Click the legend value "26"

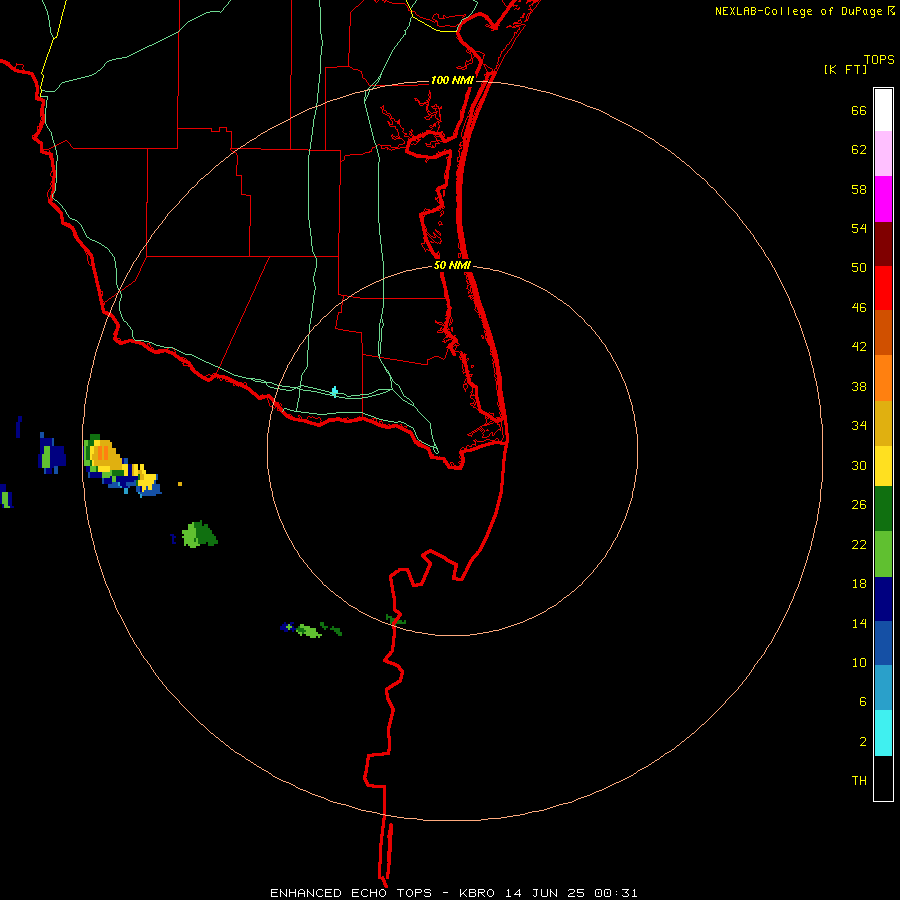click(859, 505)
